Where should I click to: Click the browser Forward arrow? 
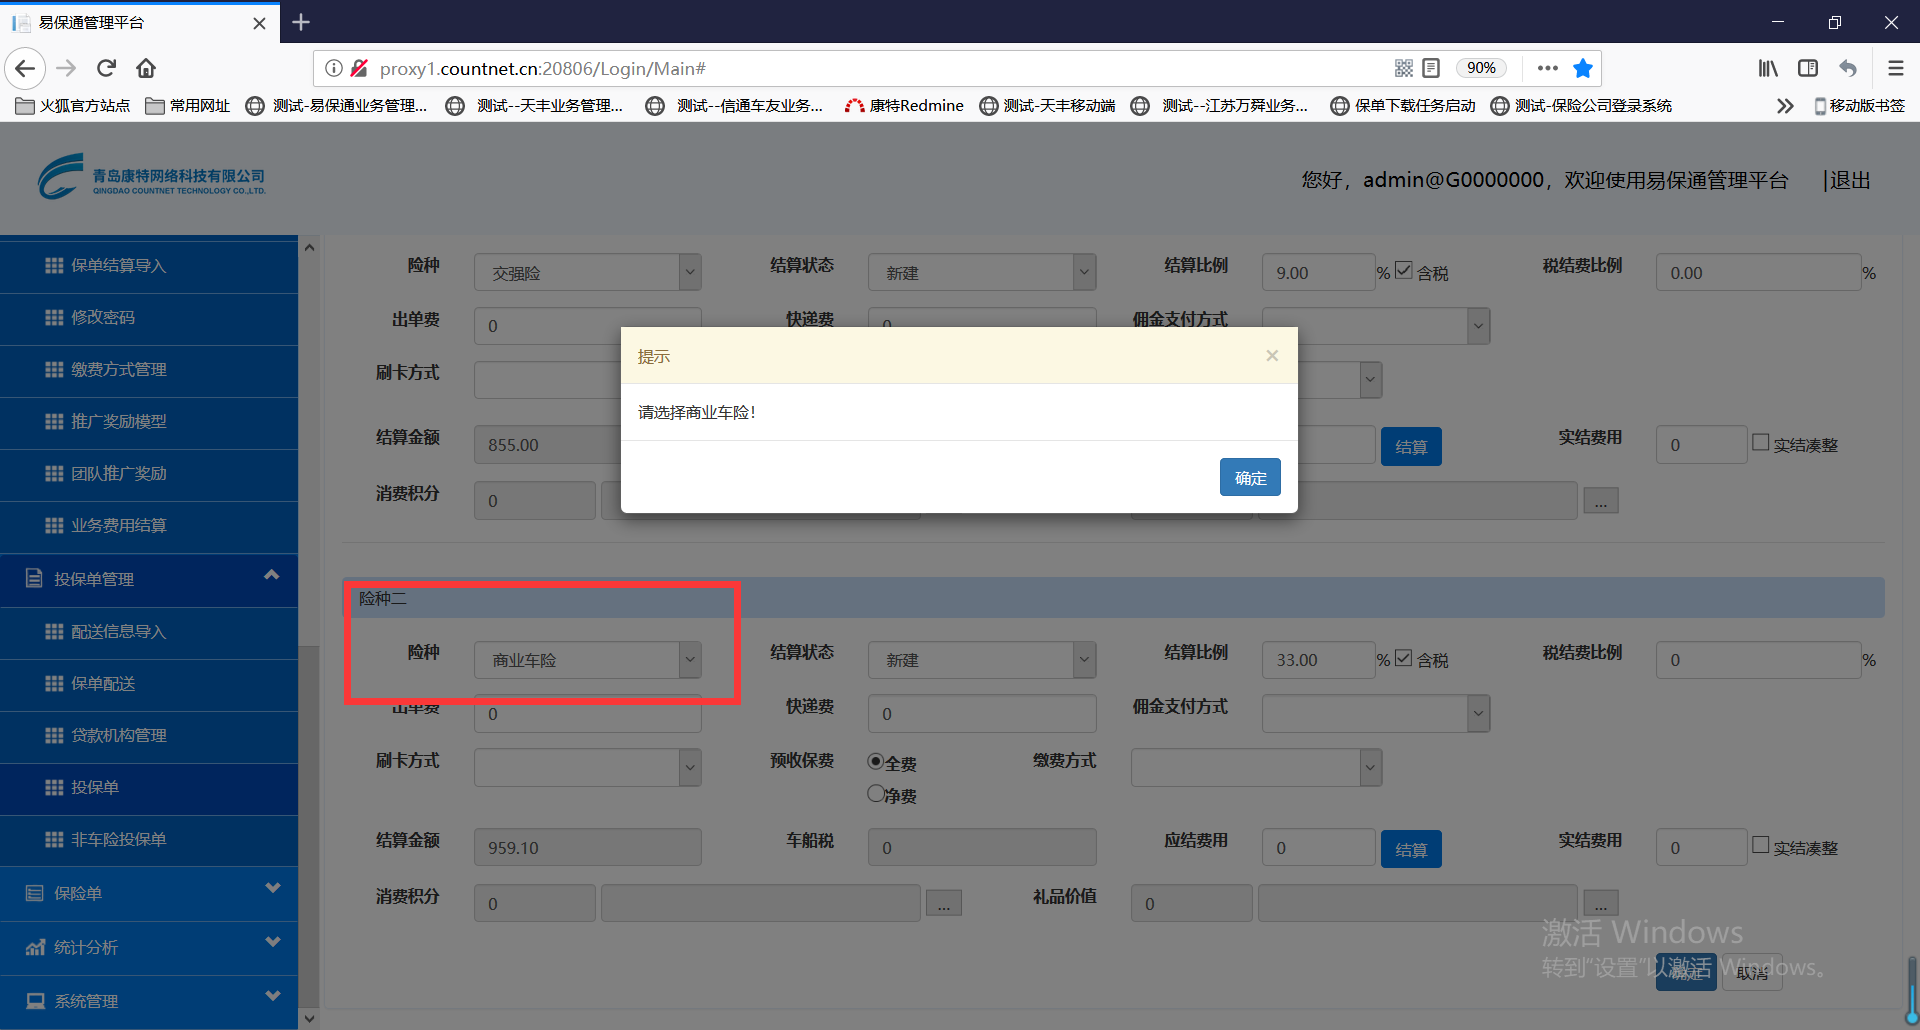[x=66, y=68]
